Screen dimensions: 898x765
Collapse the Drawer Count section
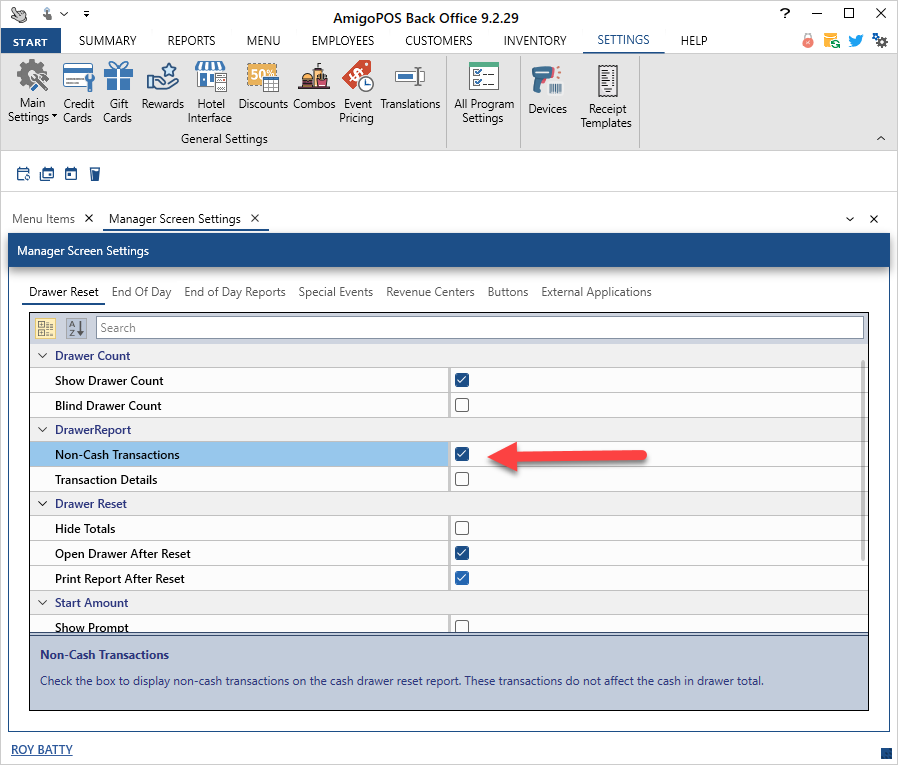pos(42,356)
